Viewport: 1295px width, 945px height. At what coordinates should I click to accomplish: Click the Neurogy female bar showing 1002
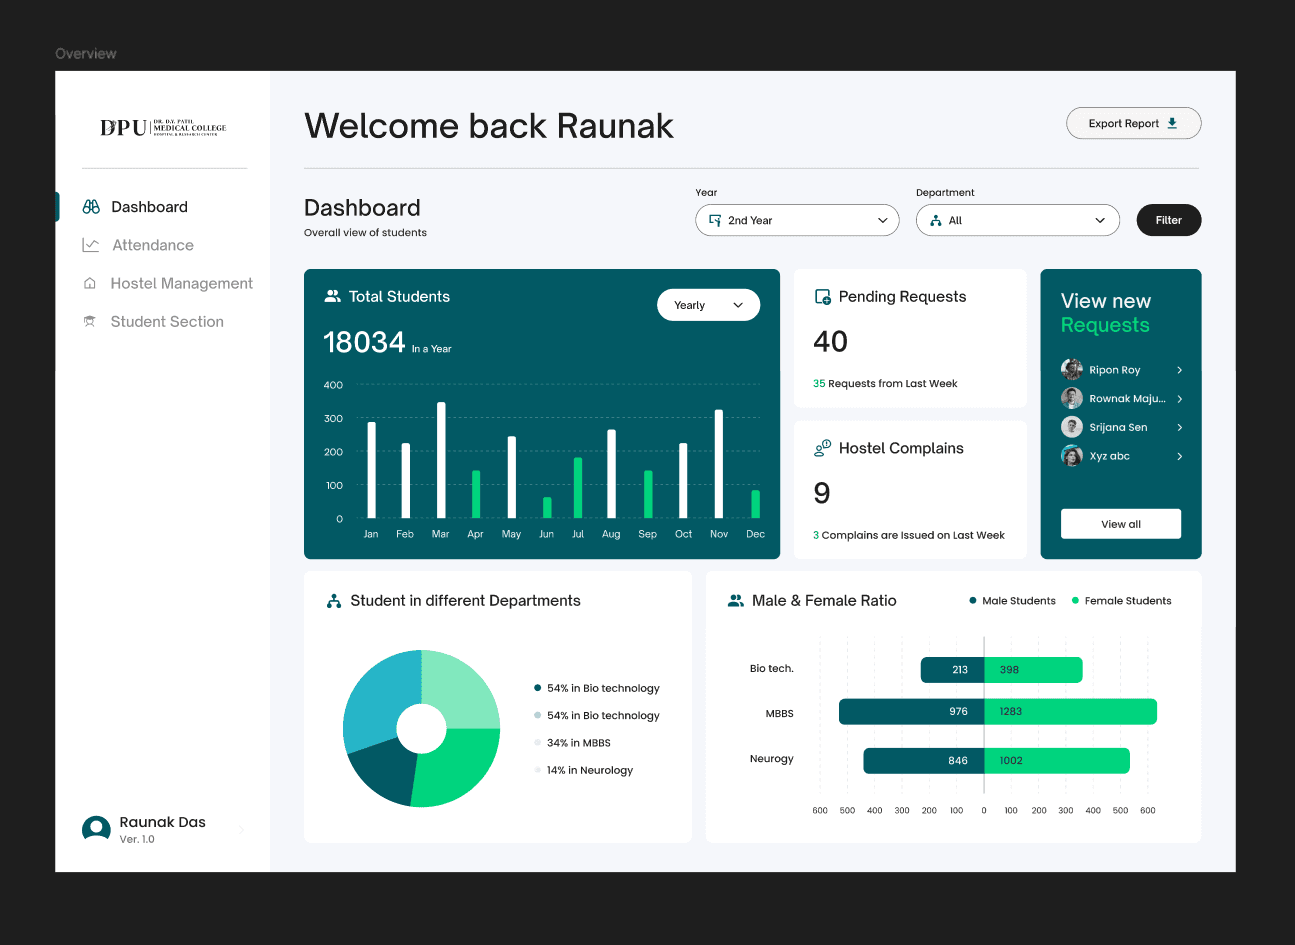[1057, 761]
